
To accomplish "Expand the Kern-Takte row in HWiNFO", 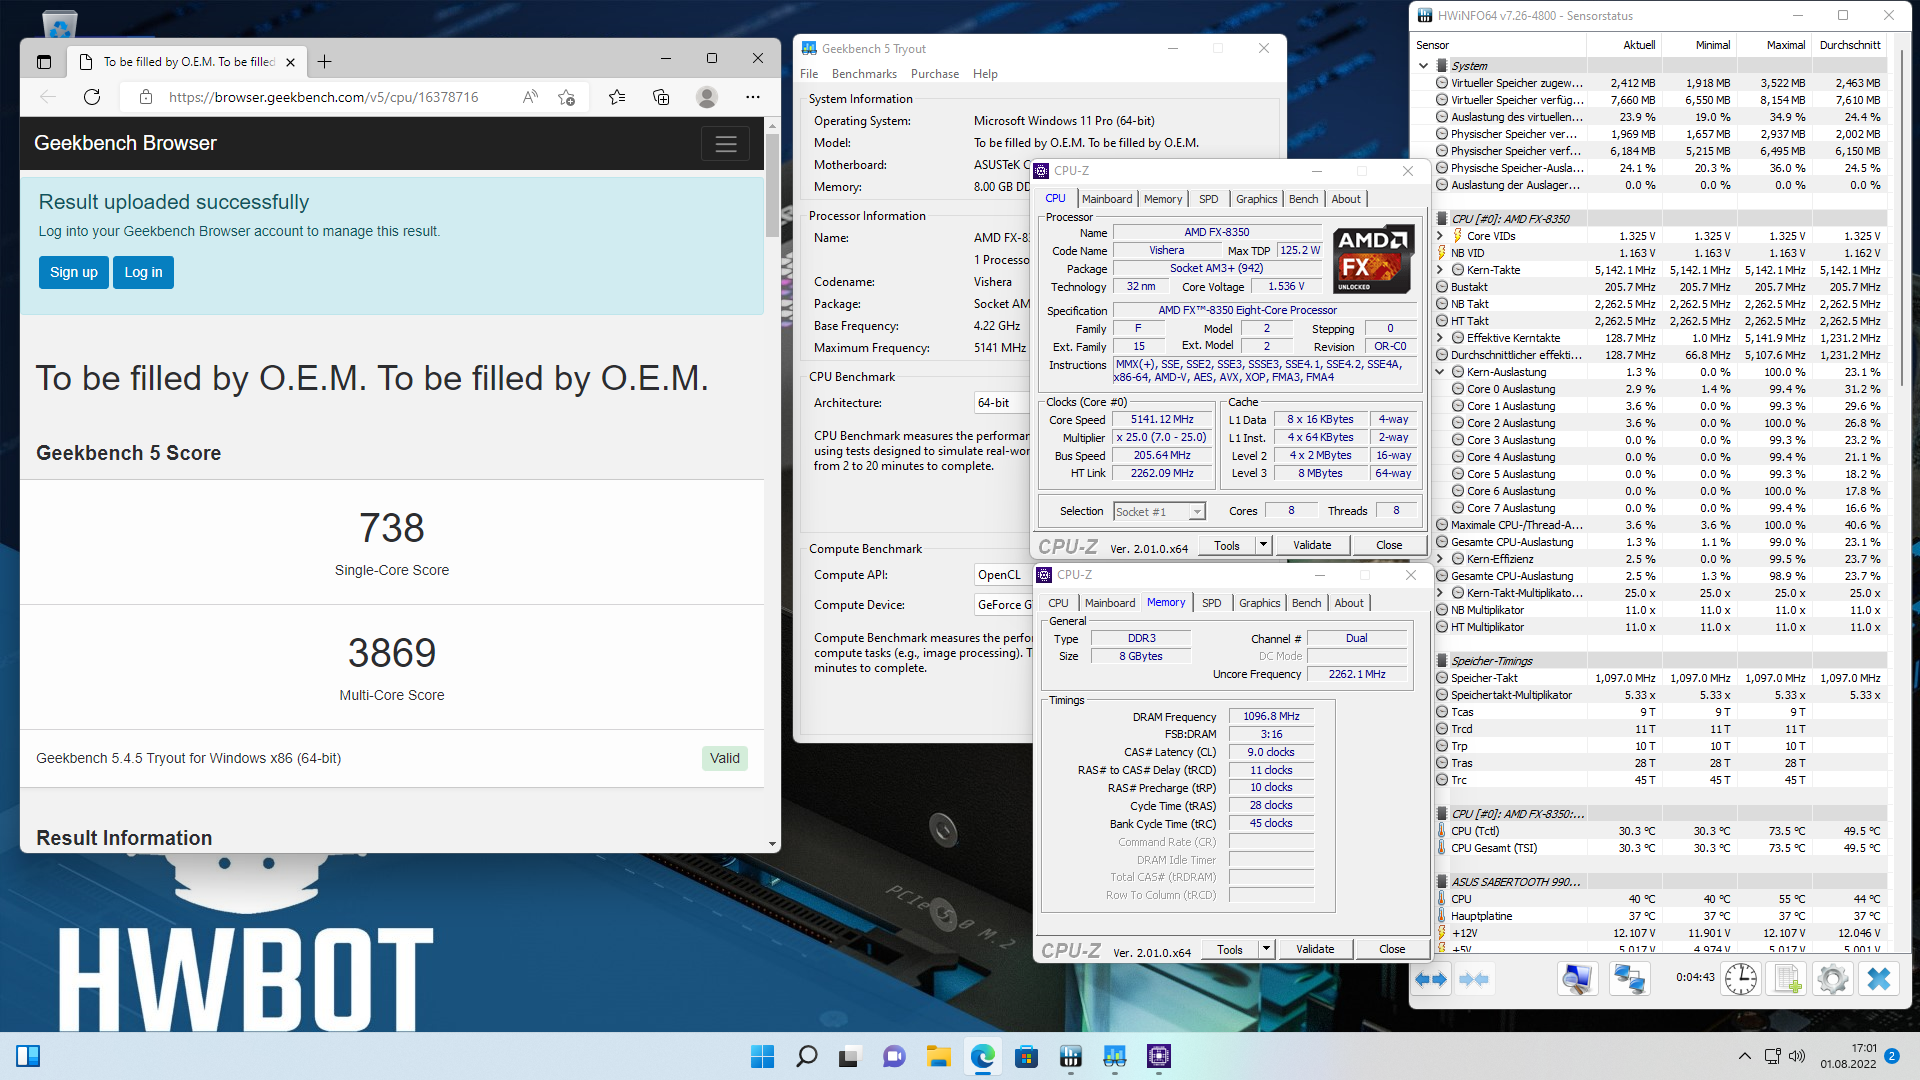I will coord(1440,270).
